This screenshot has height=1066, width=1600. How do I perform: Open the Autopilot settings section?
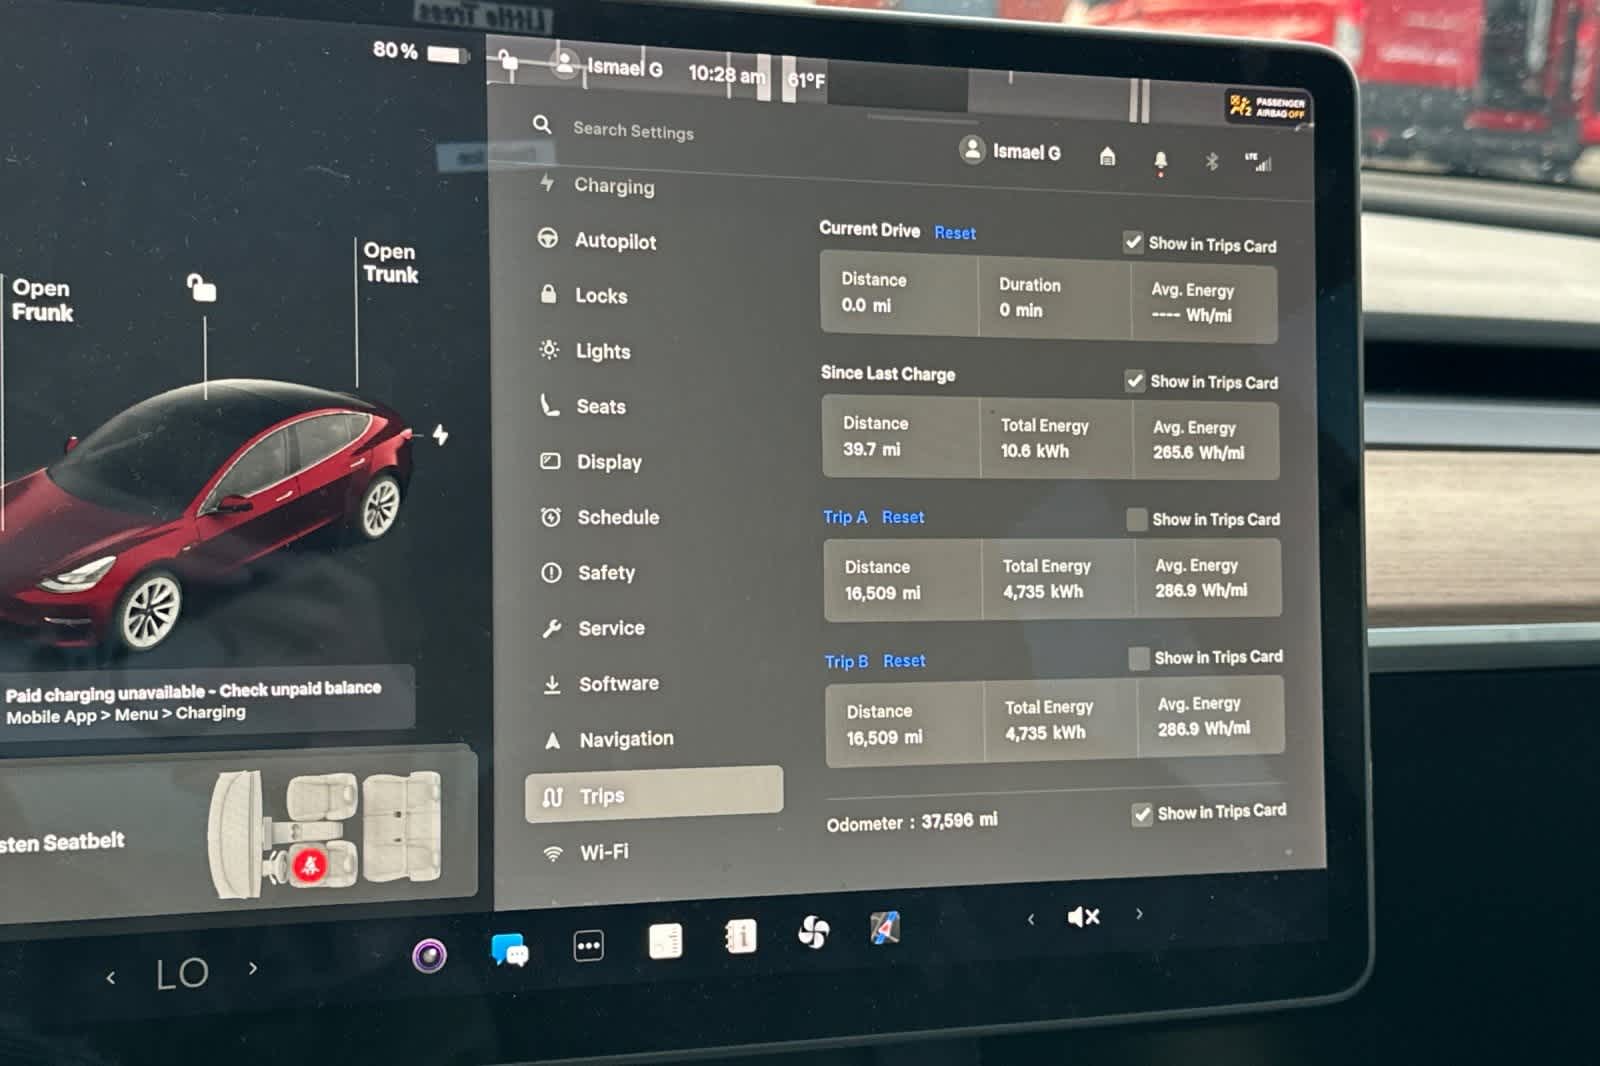(615, 241)
